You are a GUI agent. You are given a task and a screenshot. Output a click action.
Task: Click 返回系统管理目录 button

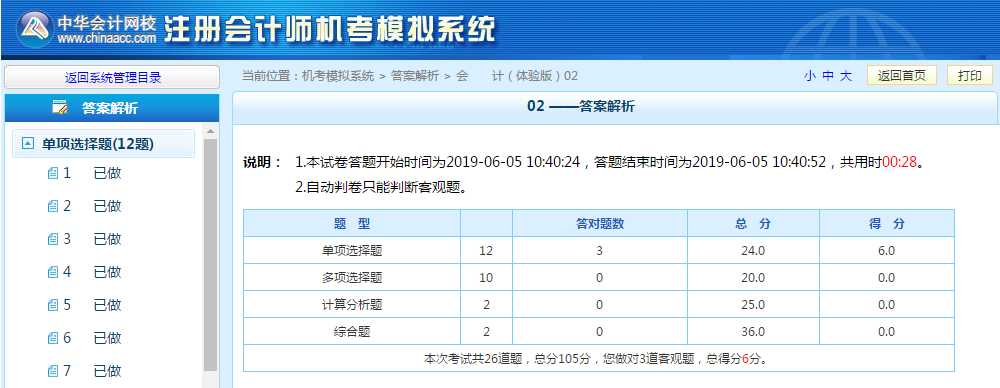tap(112, 77)
